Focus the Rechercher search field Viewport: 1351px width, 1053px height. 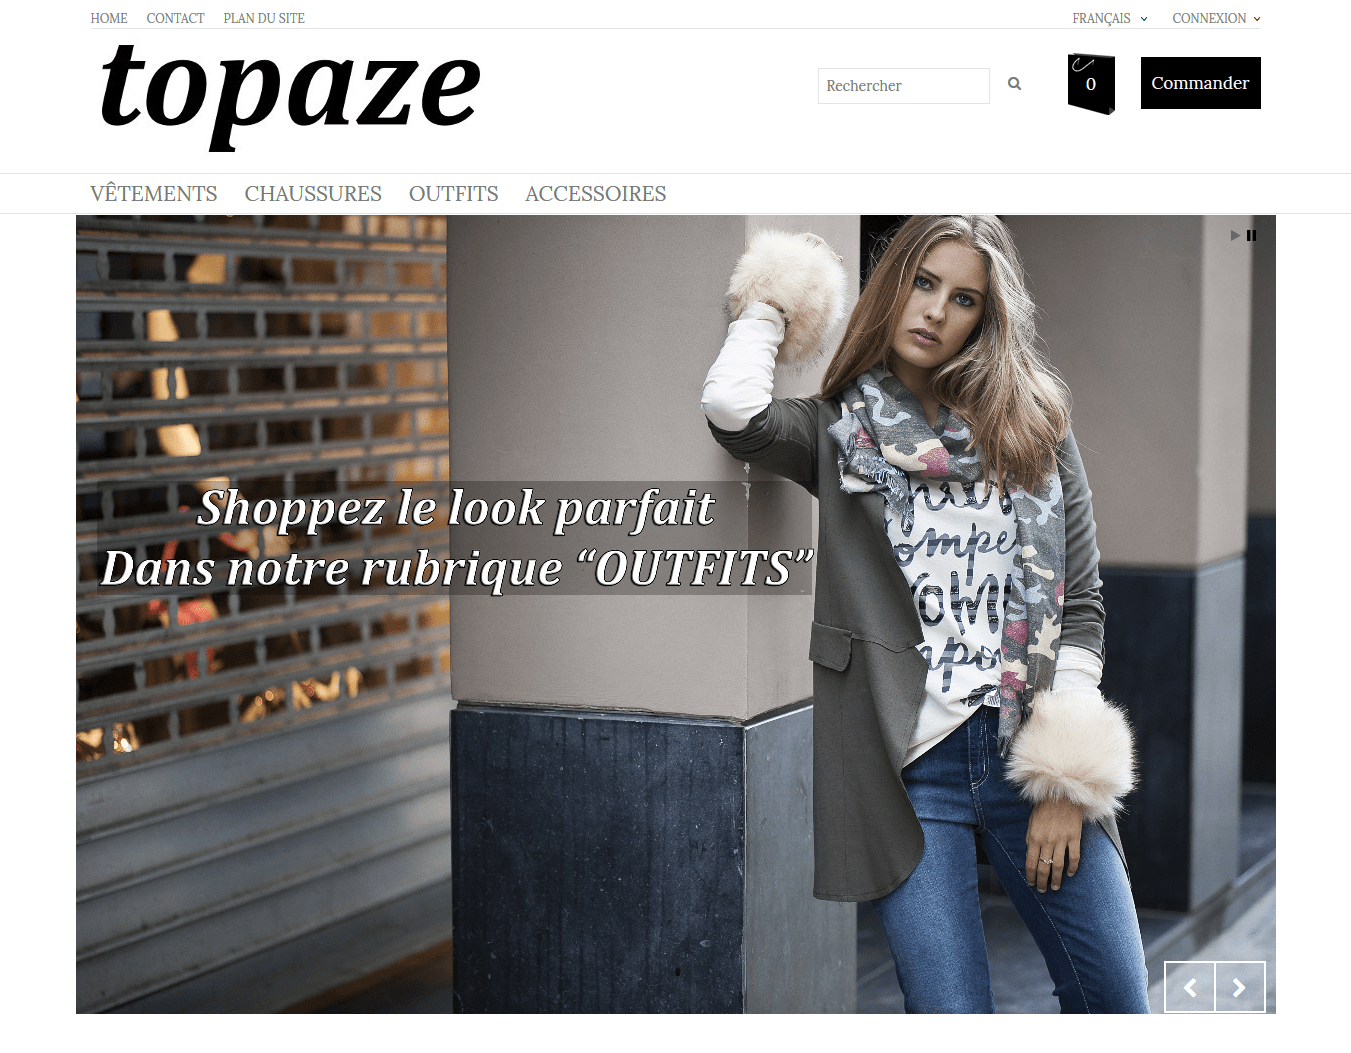[904, 86]
